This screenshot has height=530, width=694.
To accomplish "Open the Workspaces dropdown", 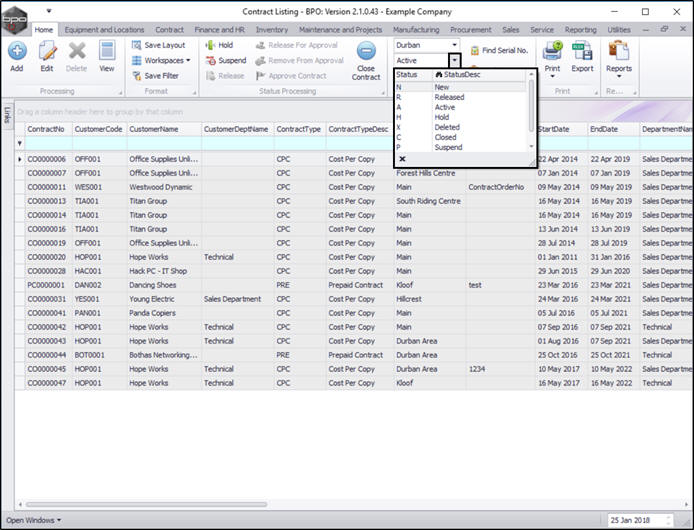I will pyautogui.click(x=161, y=60).
